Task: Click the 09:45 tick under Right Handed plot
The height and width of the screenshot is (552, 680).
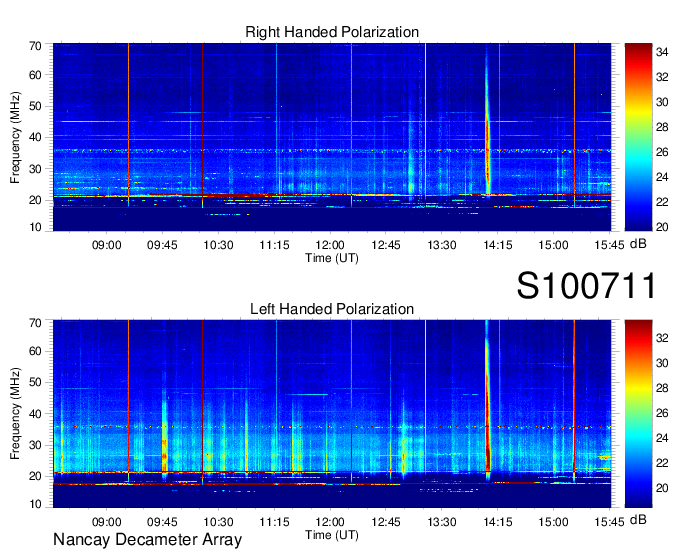Action: (162, 245)
